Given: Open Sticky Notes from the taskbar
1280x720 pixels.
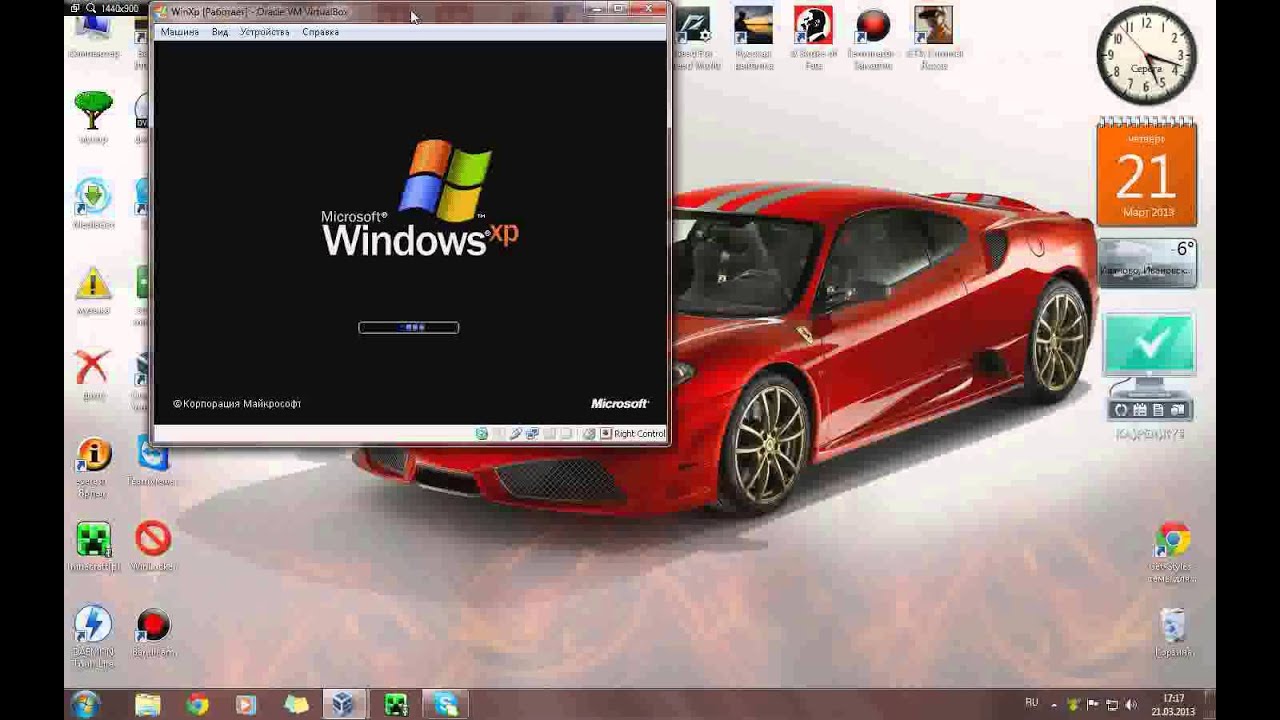Looking at the screenshot, I should click(296, 705).
